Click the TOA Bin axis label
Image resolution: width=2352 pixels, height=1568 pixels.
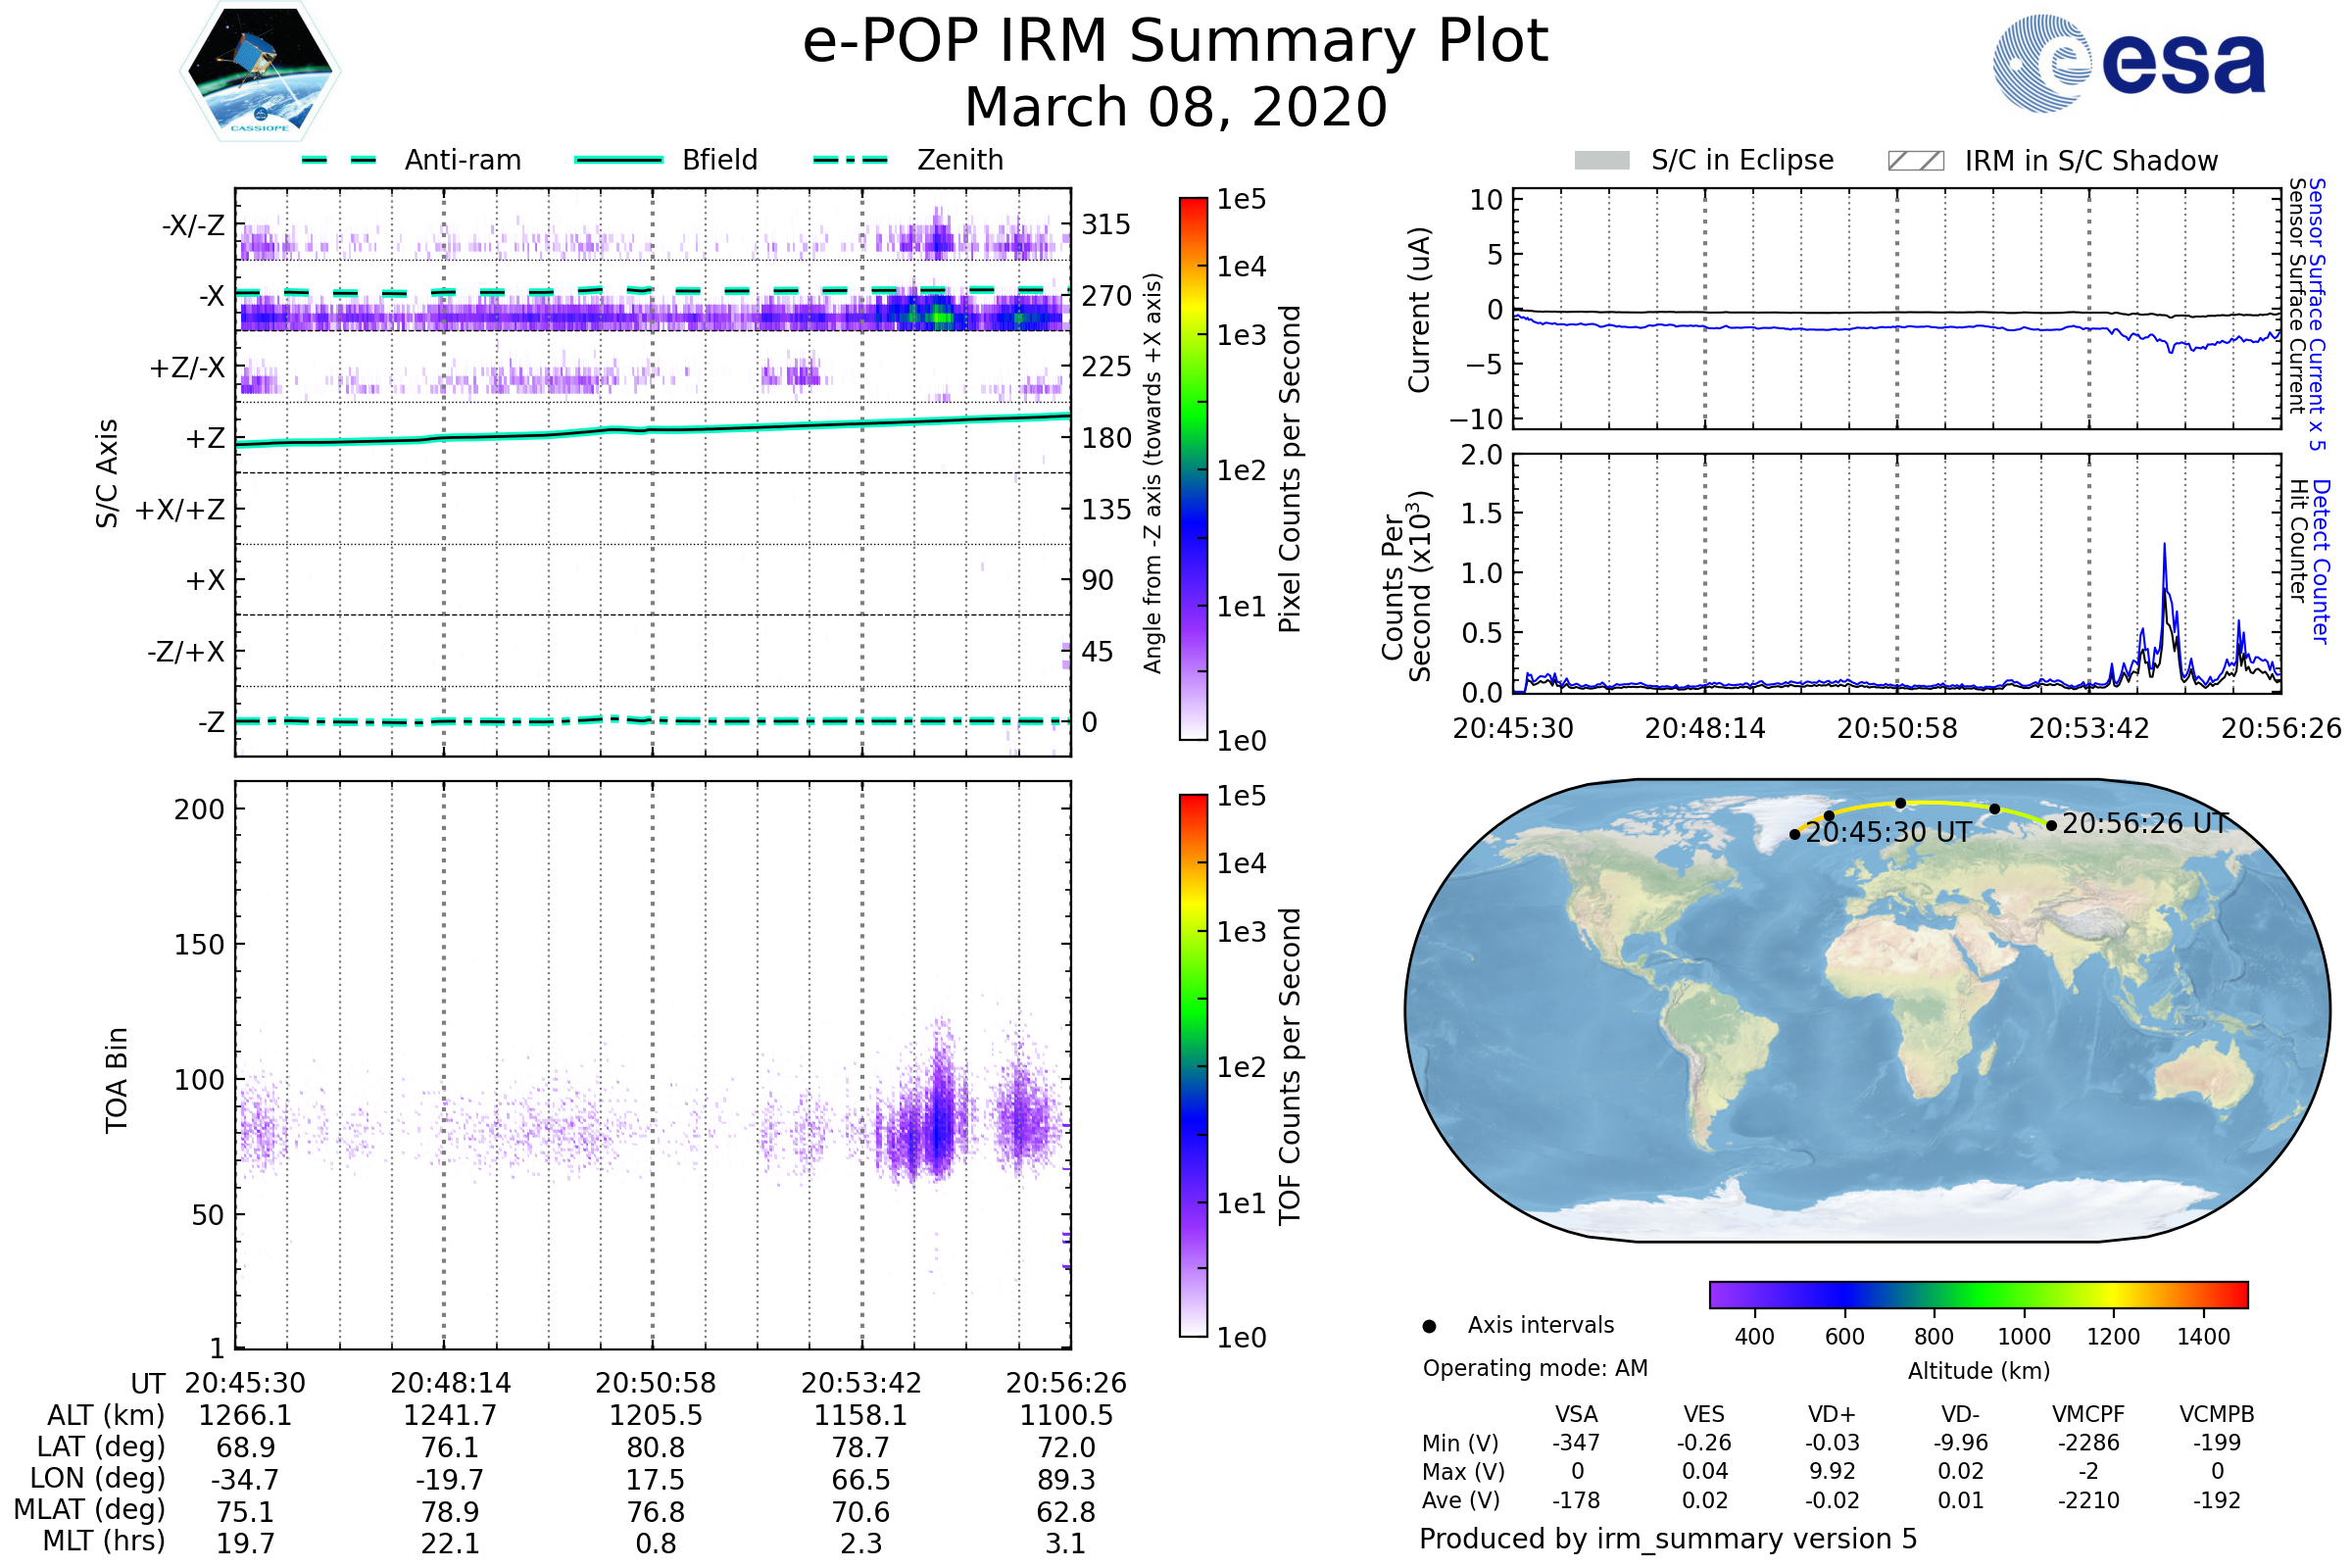pyautogui.click(x=117, y=1080)
